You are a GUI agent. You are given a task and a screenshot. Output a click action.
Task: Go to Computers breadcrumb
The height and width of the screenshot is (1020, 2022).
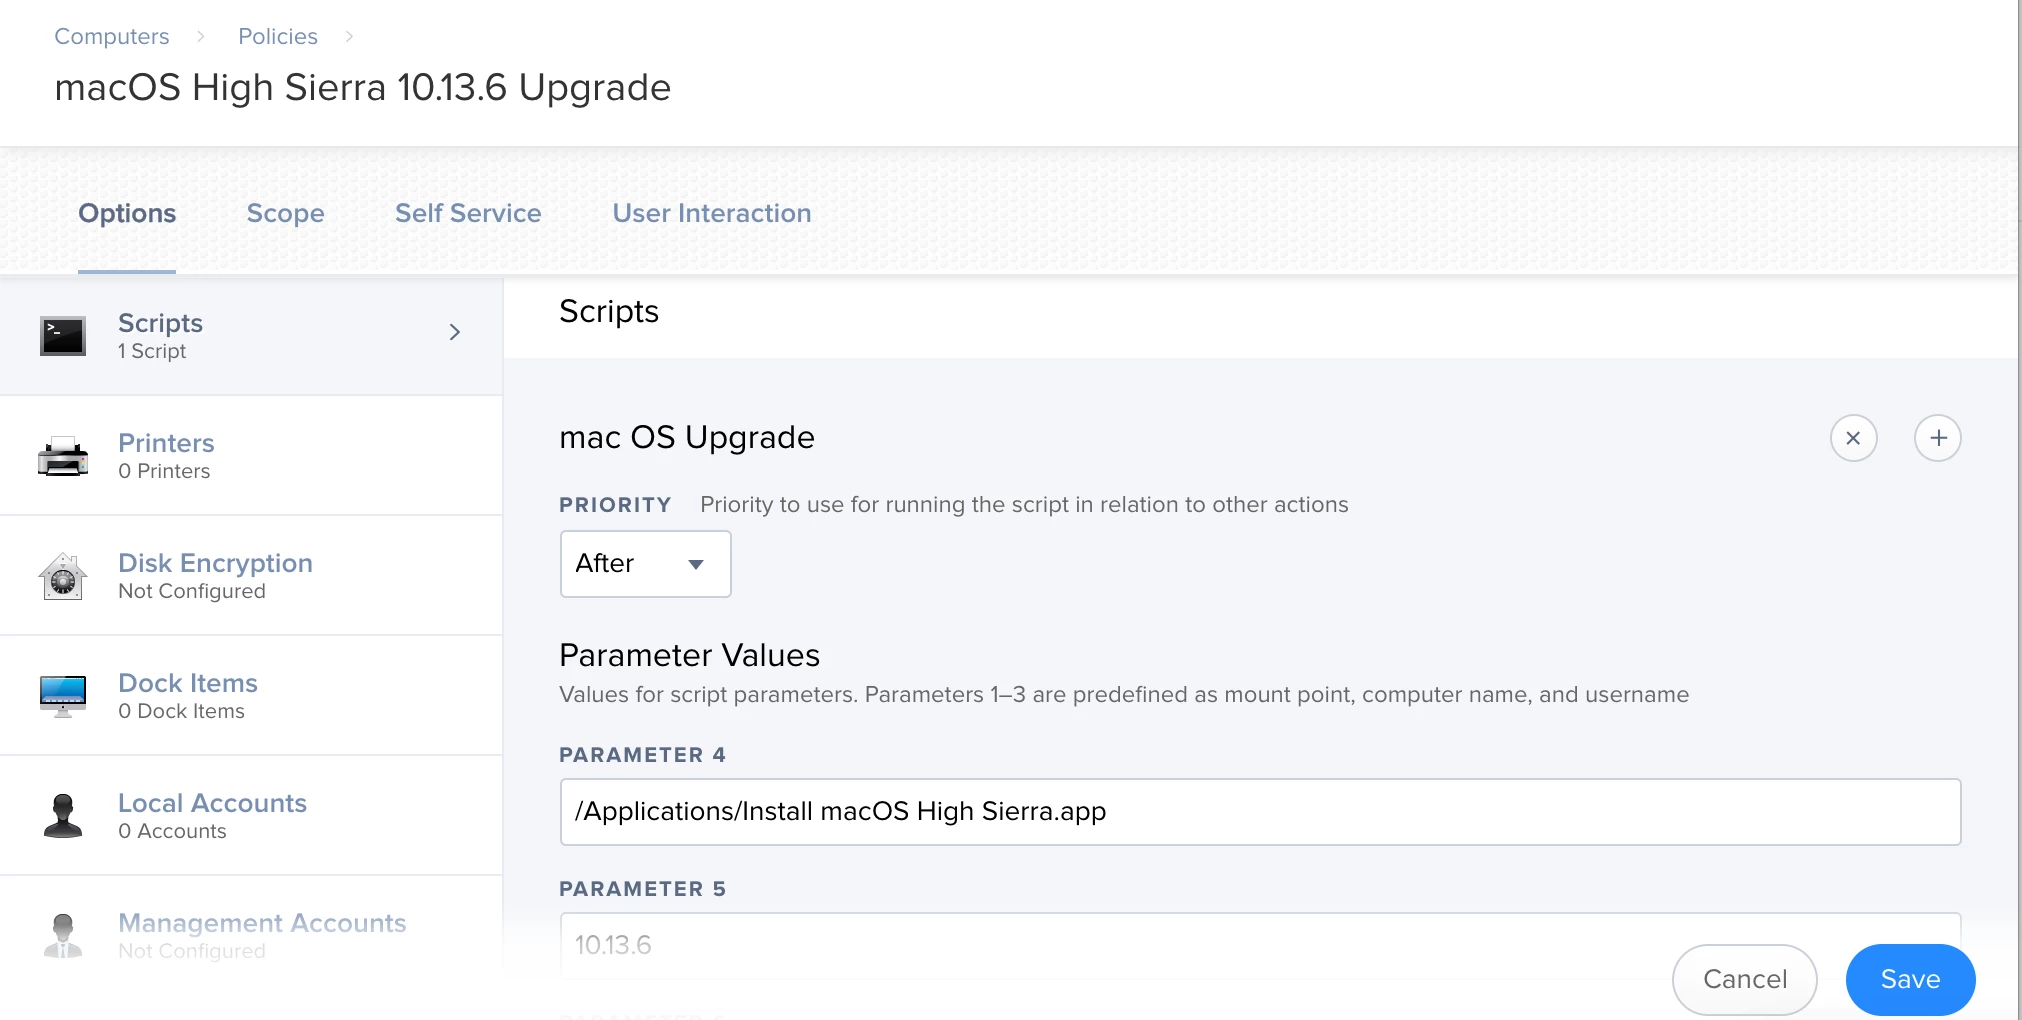[x=112, y=36]
